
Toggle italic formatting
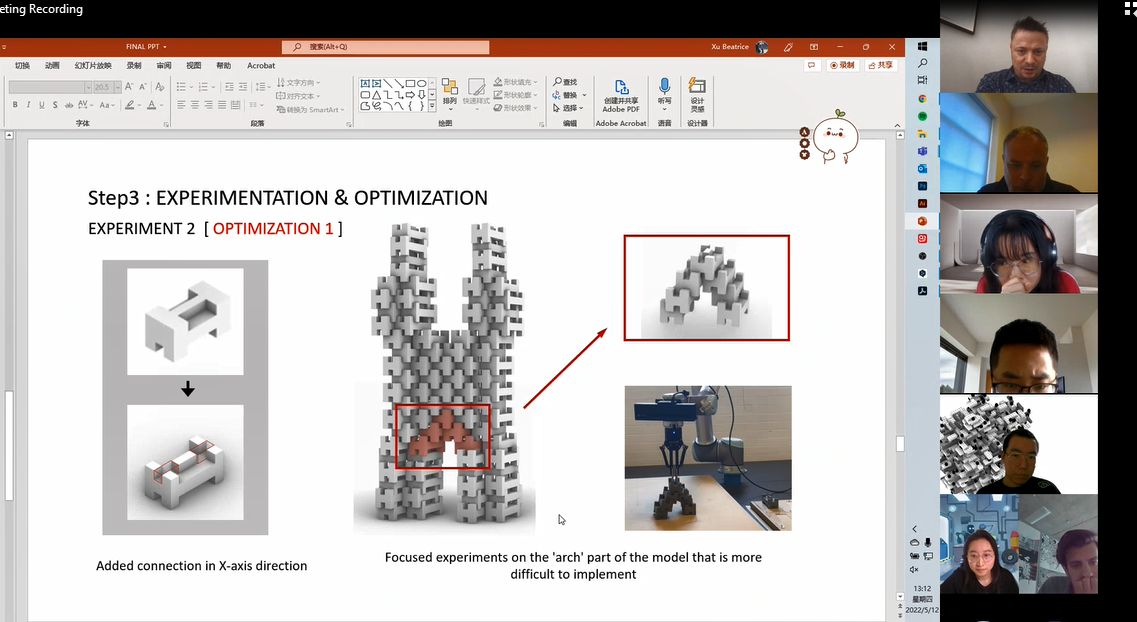[x=28, y=104]
